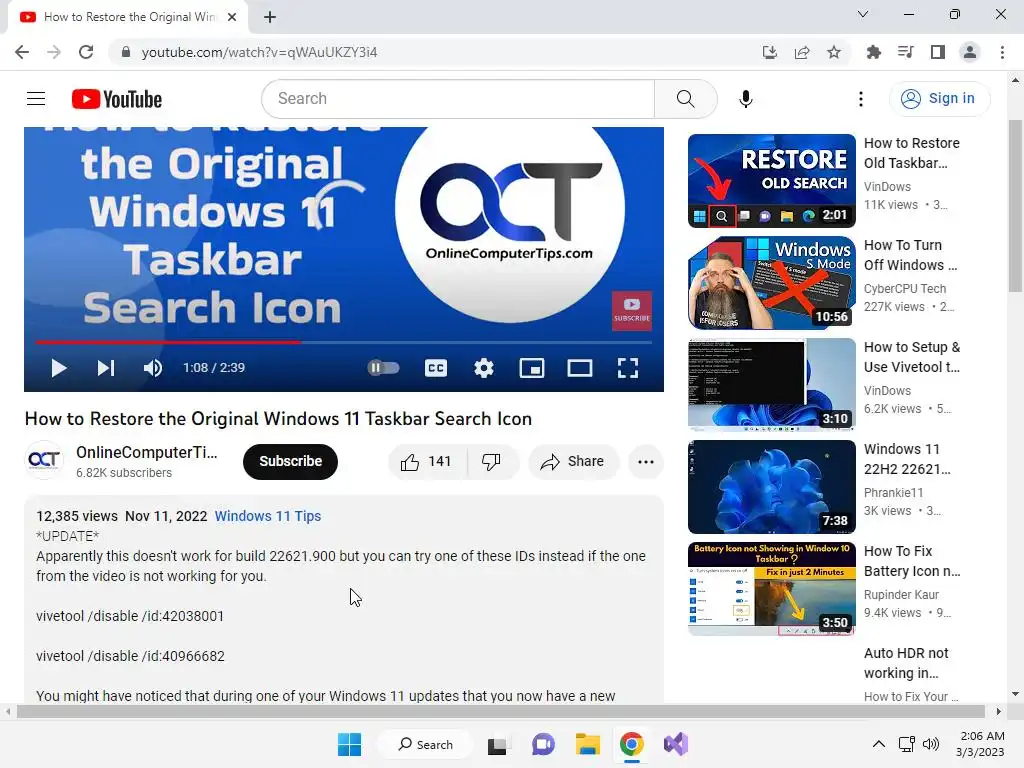This screenshot has width=1024, height=768.
Task: Open Chrome three-dot menu
Action: point(1002,52)
